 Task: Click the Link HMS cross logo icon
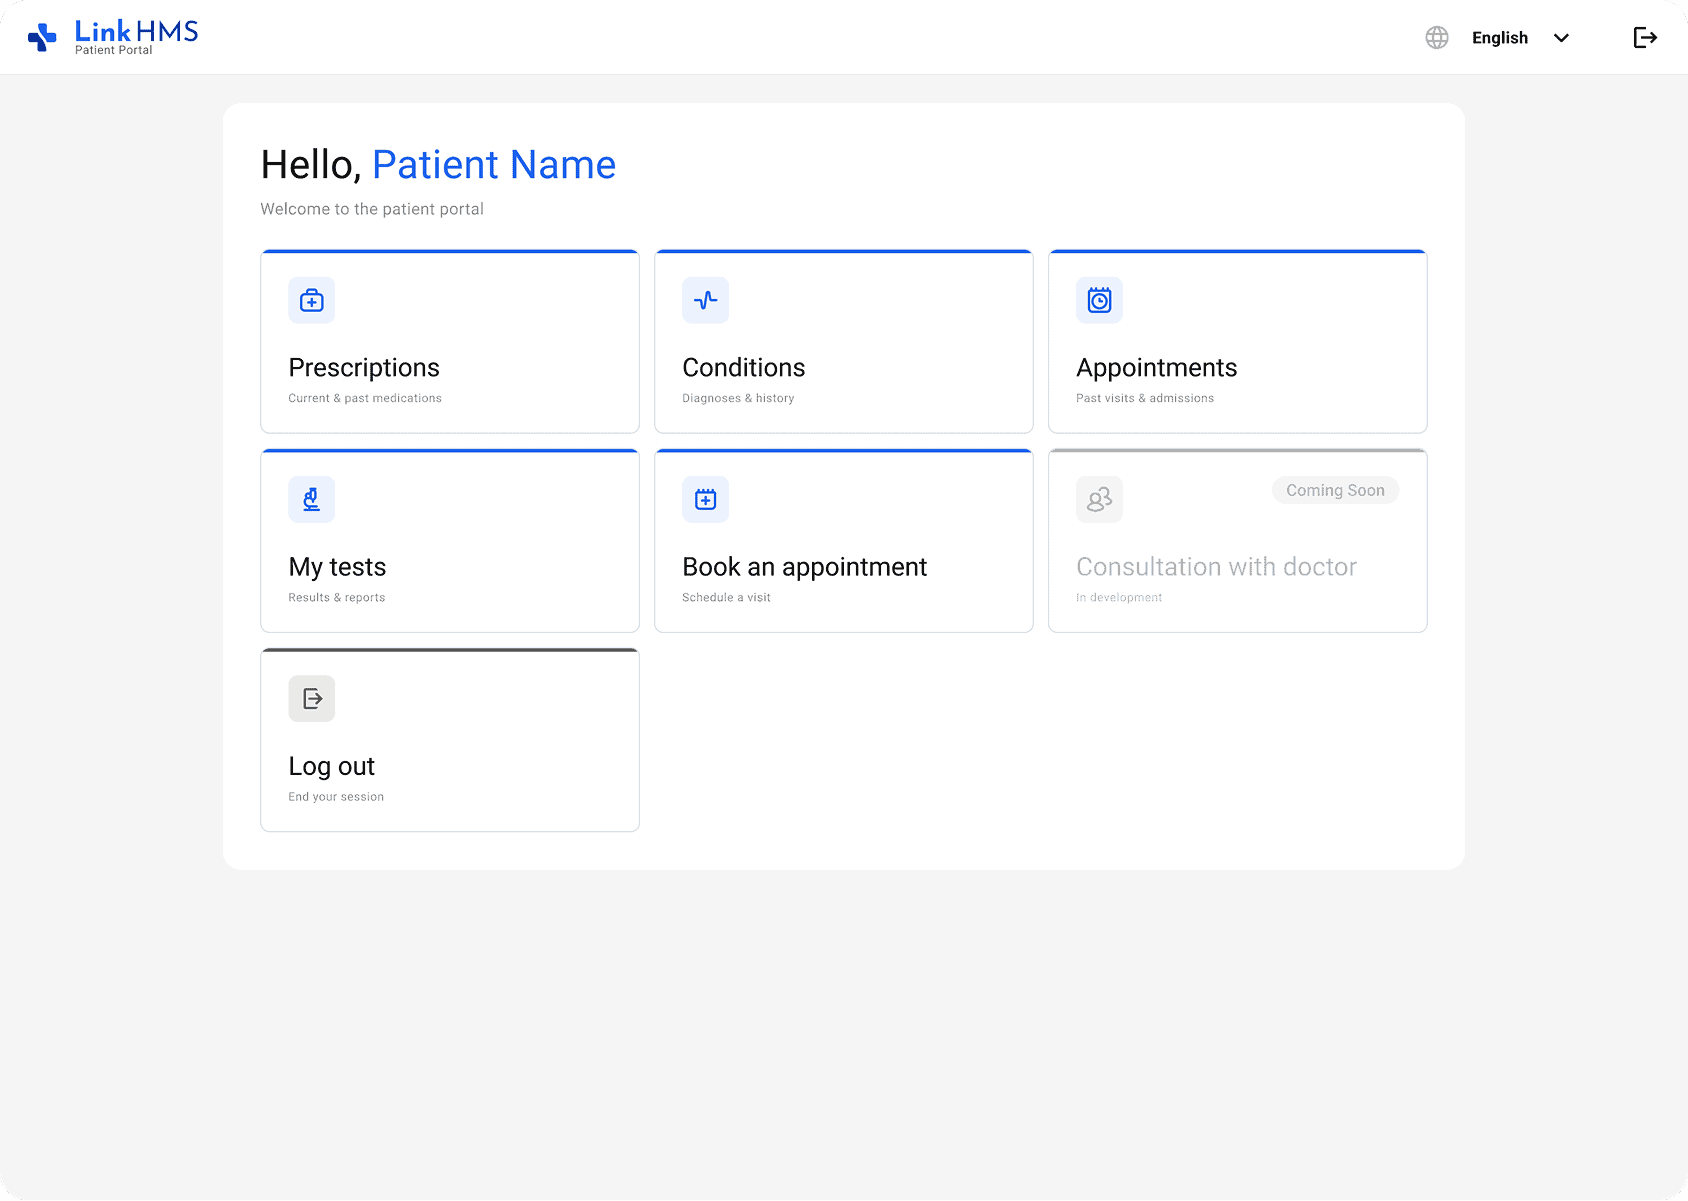coord(42,38)
